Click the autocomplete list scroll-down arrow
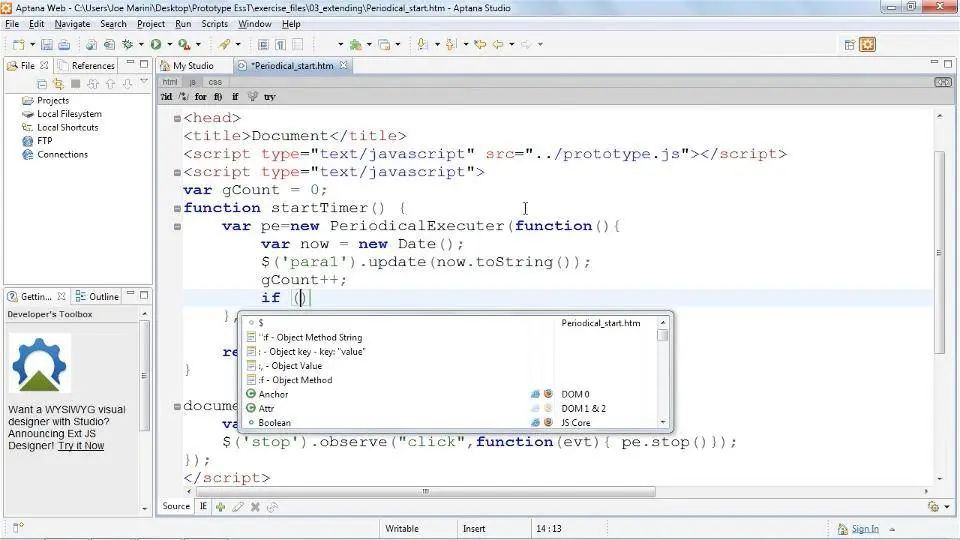The image size is (960, 540). coord(663,422)
